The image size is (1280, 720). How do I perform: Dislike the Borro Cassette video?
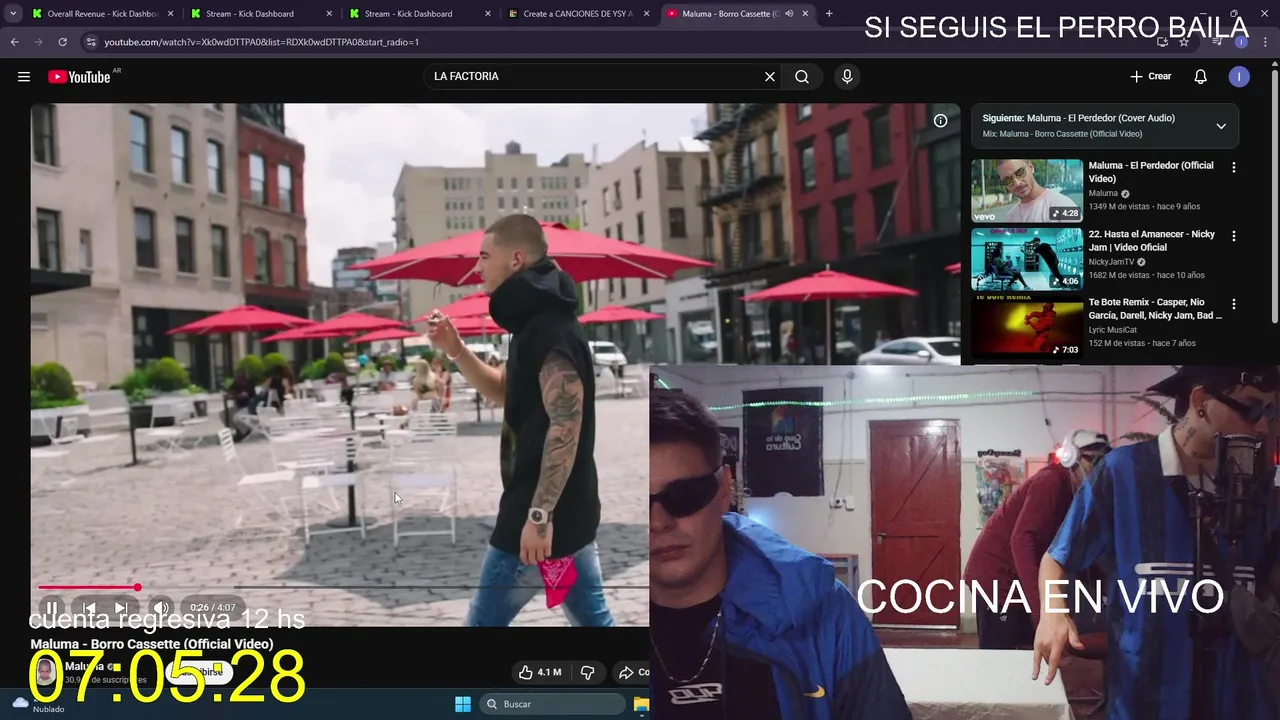point(588,672)
